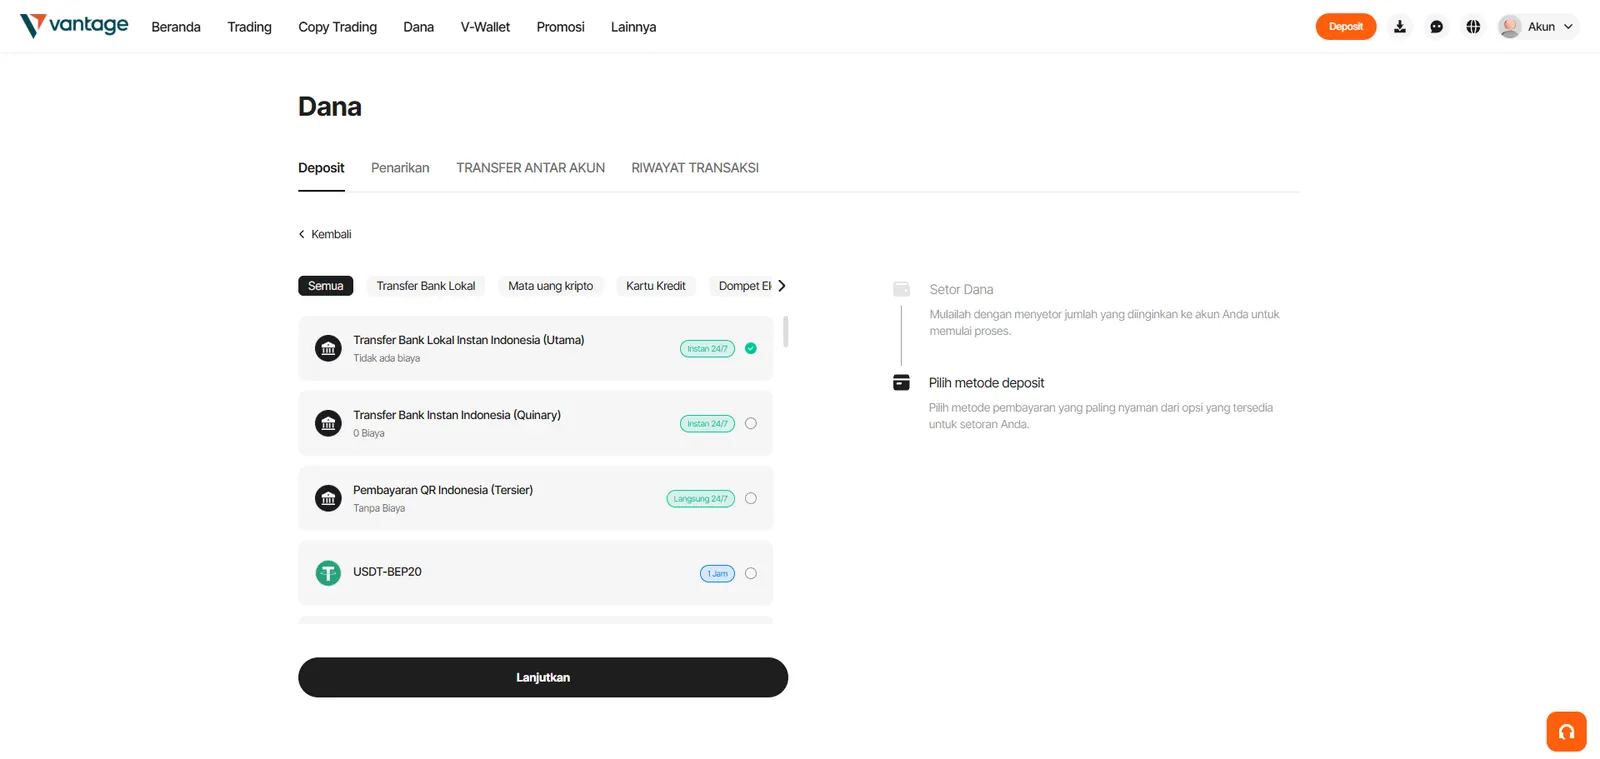1600x759 pixels.
Task: Open the Beranda menu
Action: [x=176, y=27]
